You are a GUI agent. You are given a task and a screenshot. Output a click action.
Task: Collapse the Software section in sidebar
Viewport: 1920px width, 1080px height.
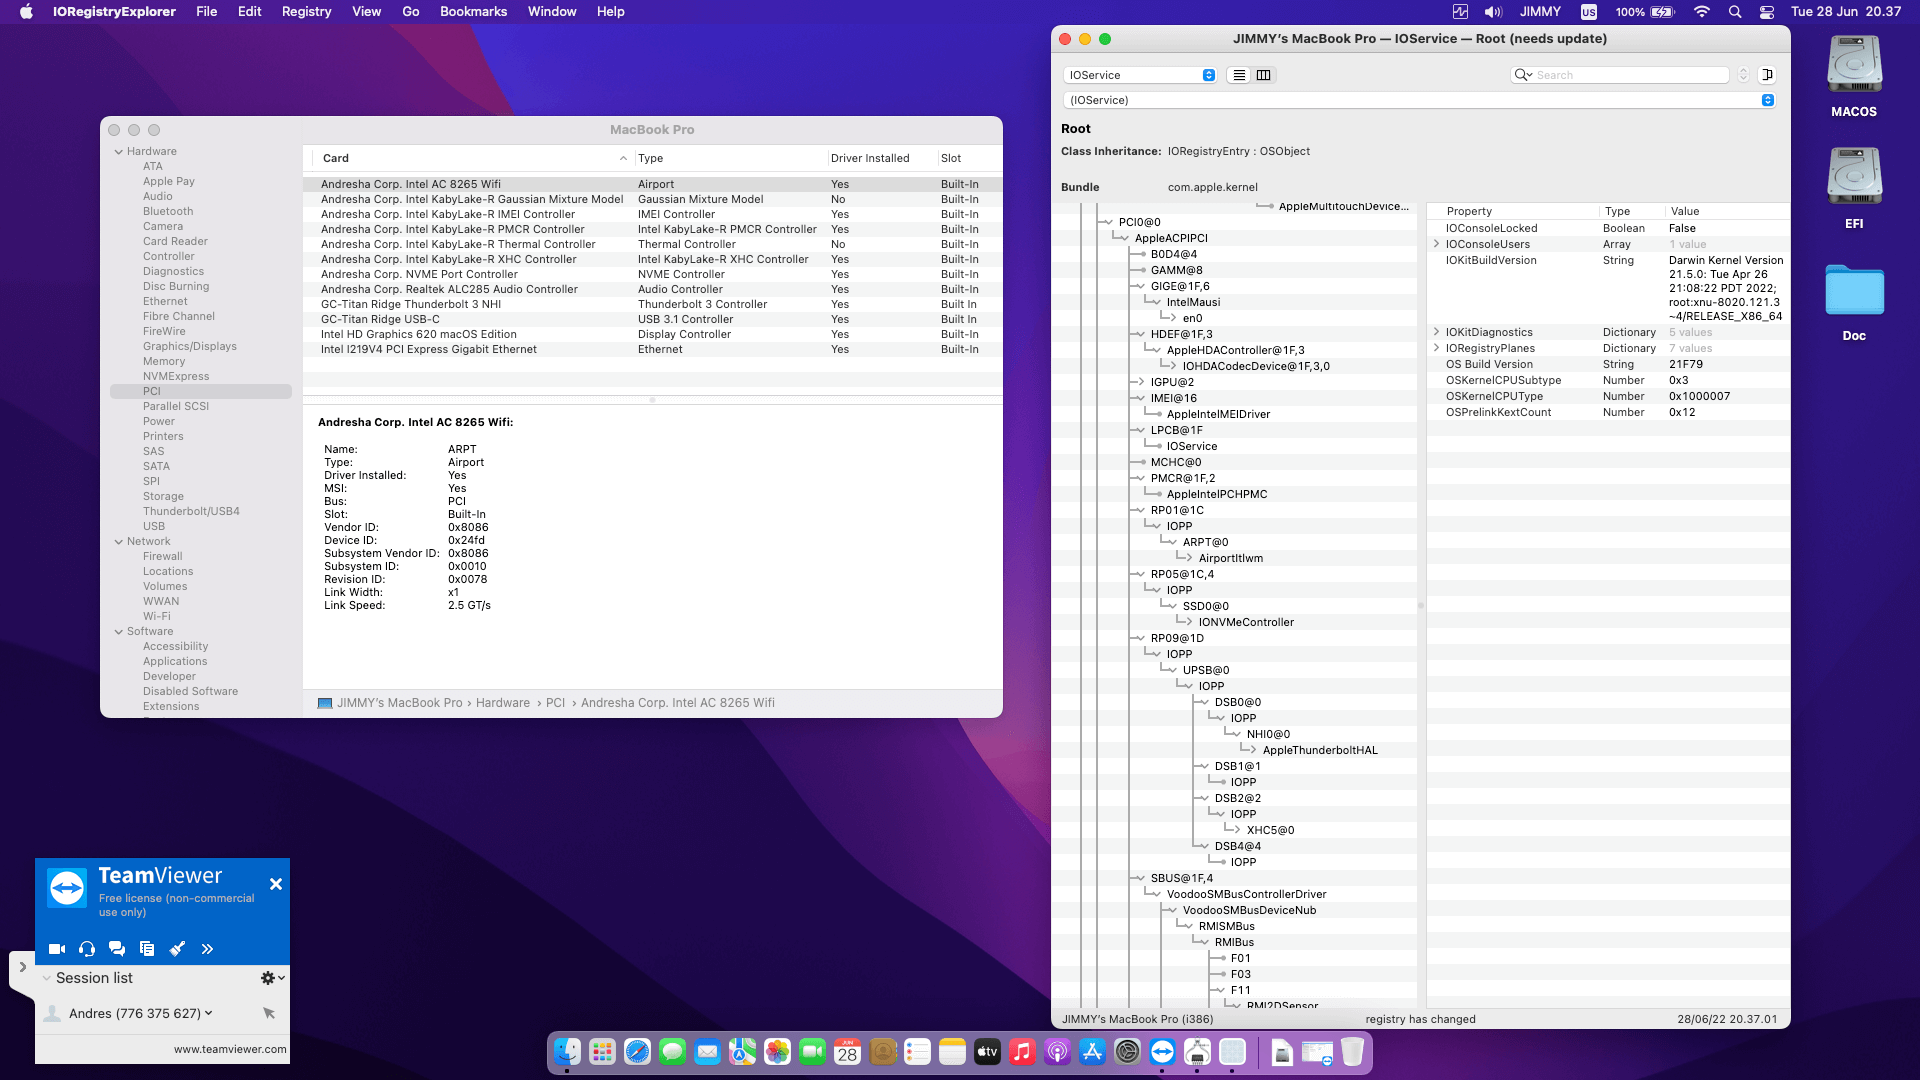[x=119, y=632]
